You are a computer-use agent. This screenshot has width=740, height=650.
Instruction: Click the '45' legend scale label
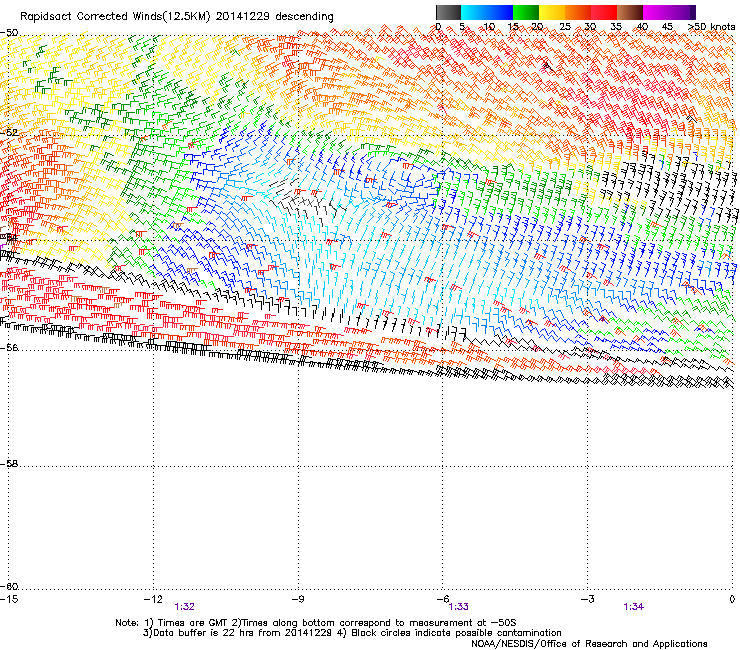(x=667, y=26)
